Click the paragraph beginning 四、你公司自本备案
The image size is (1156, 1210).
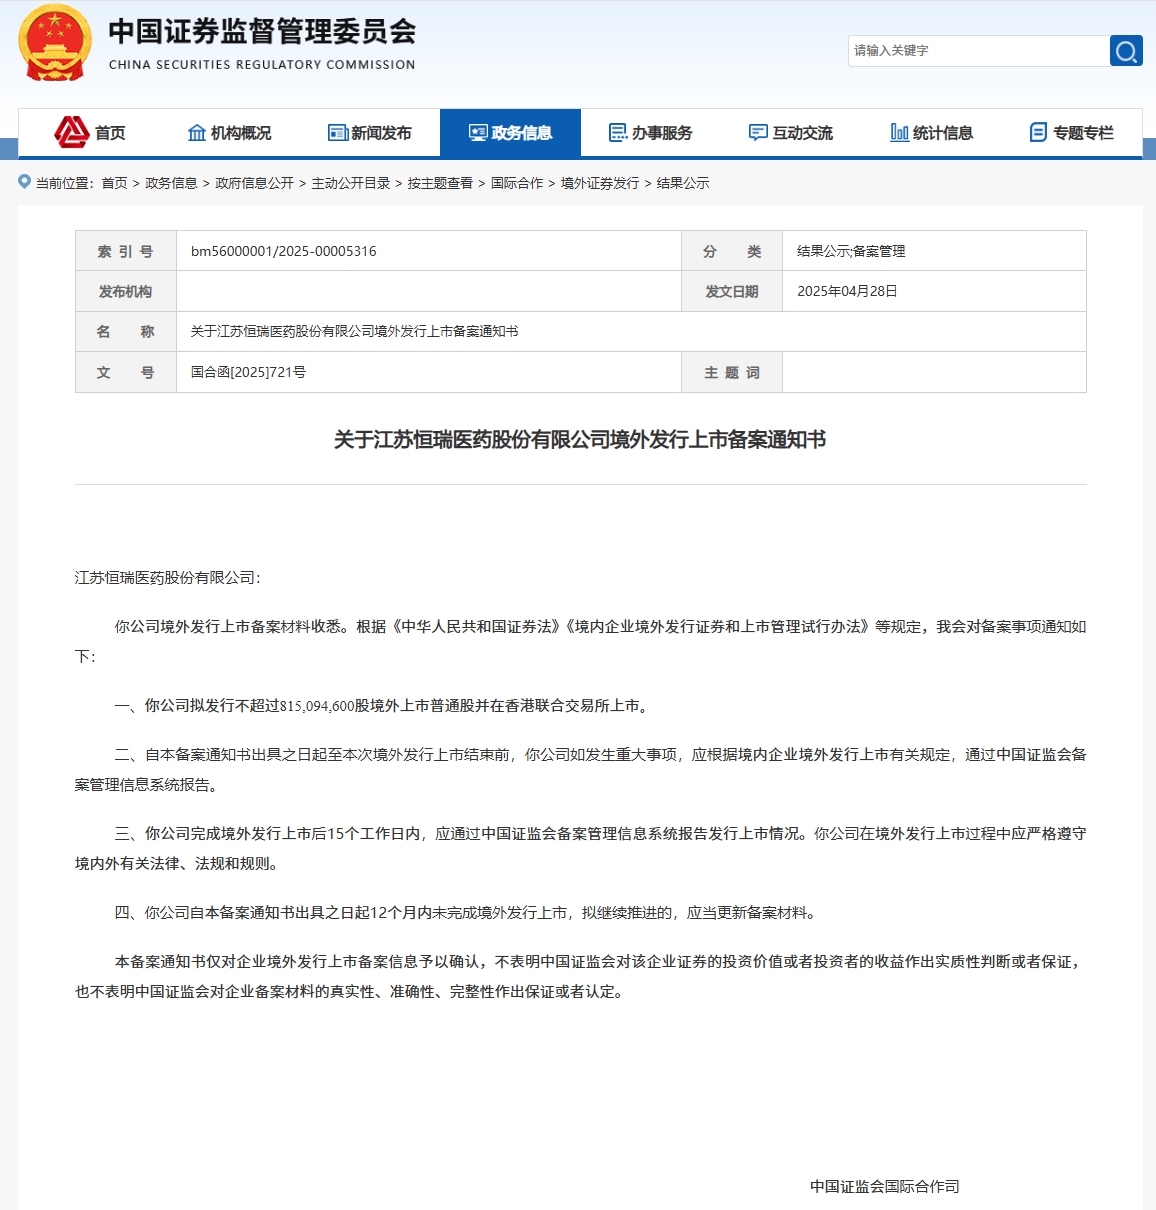468,913
